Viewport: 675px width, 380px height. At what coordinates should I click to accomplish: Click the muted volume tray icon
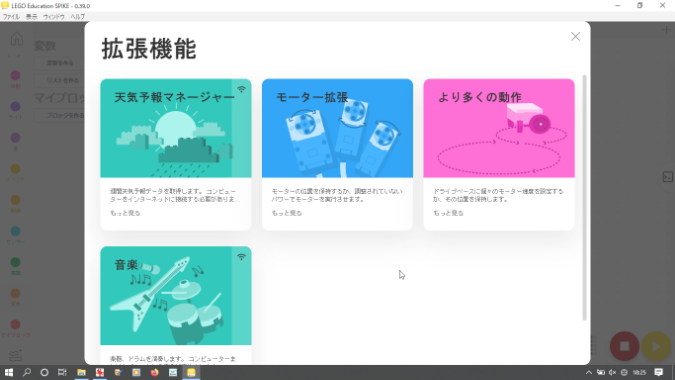tap(612, 372)
